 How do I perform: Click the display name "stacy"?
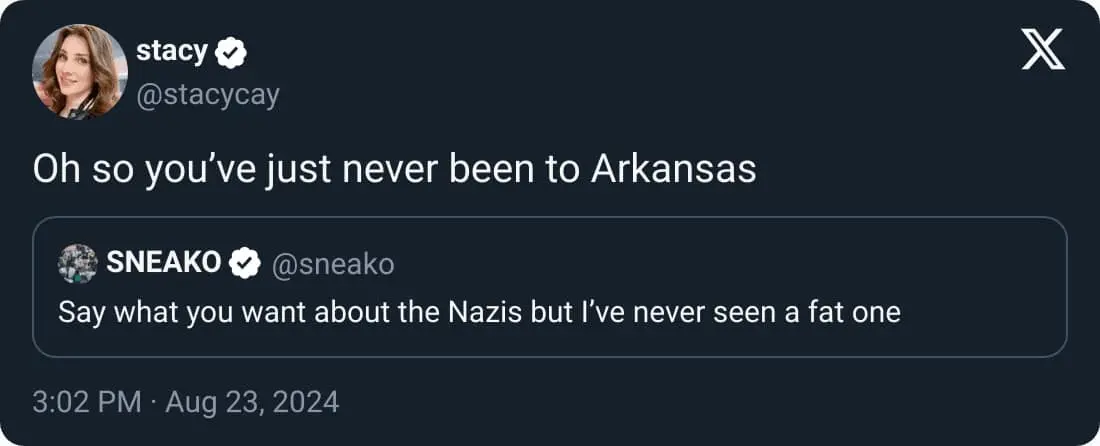pyautogui.click(x=171, y=51)
